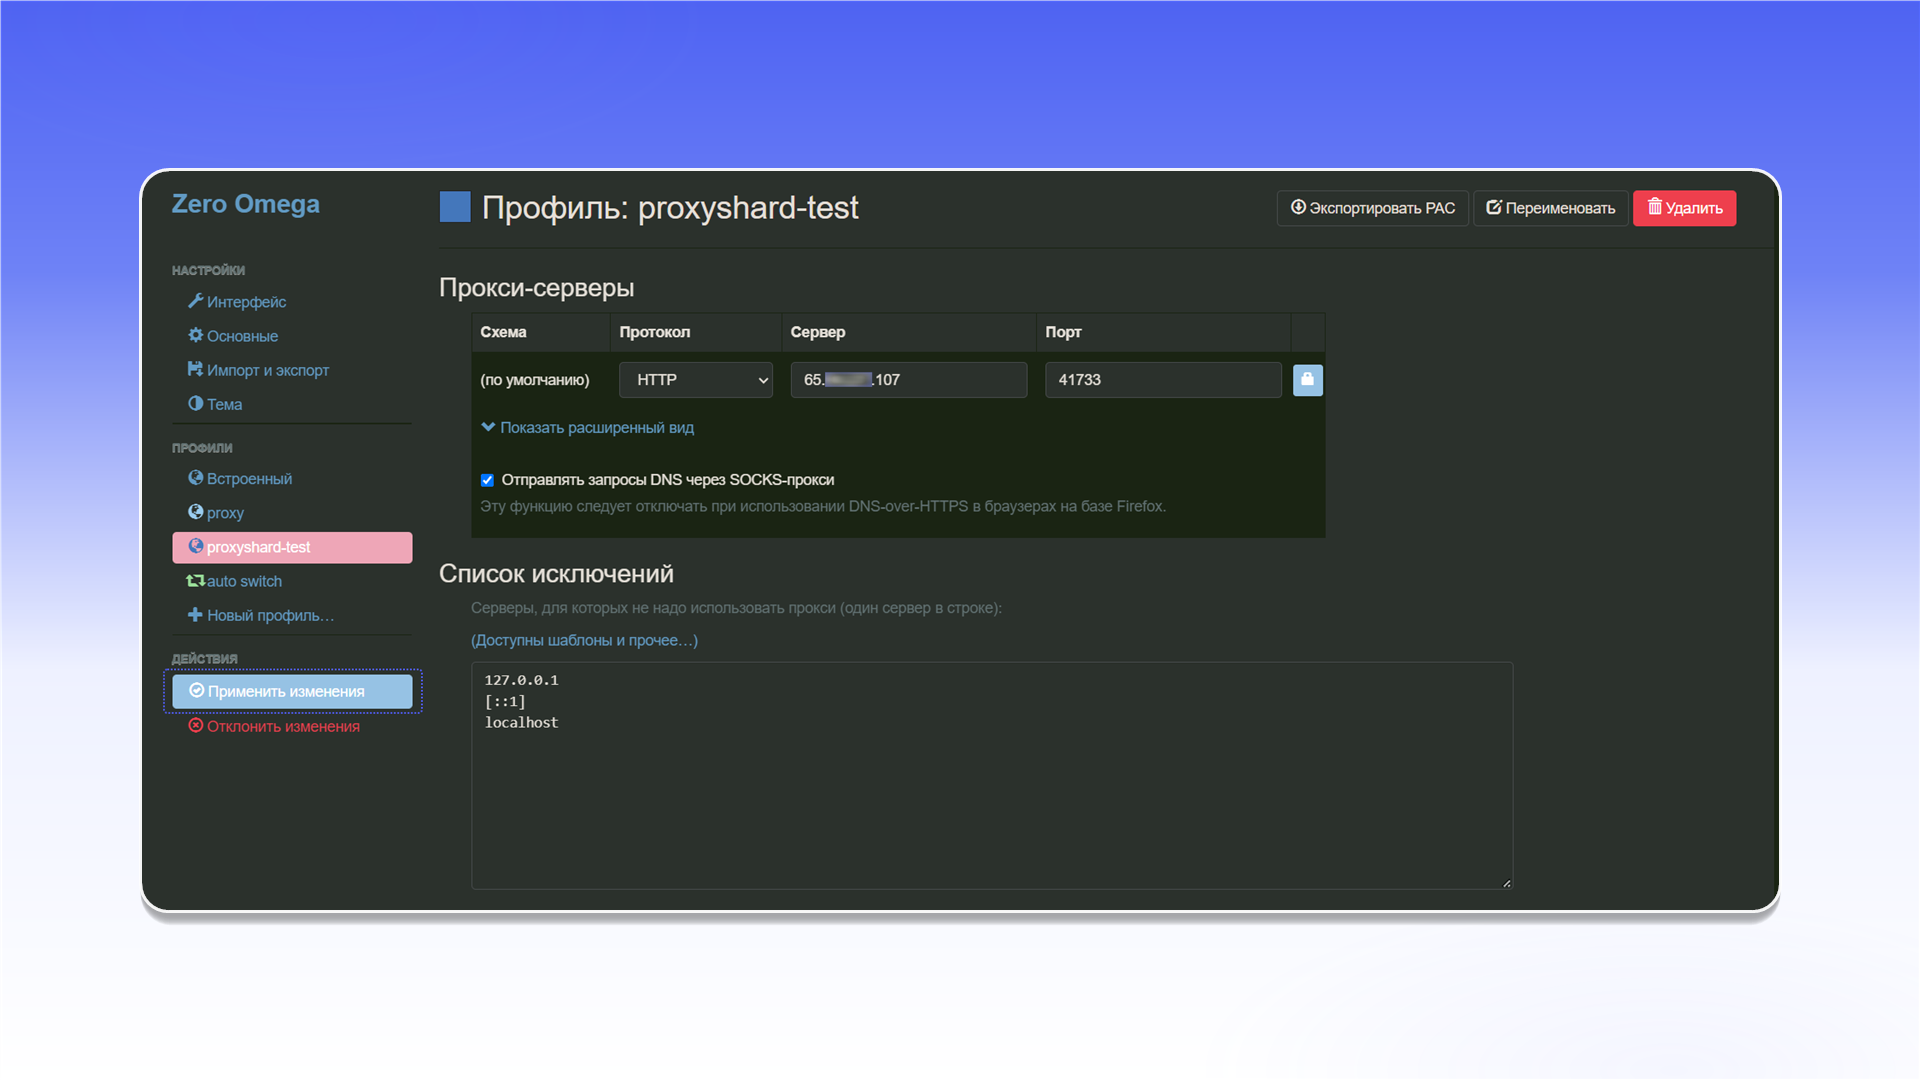Click the server address input field

coord(908,380)
